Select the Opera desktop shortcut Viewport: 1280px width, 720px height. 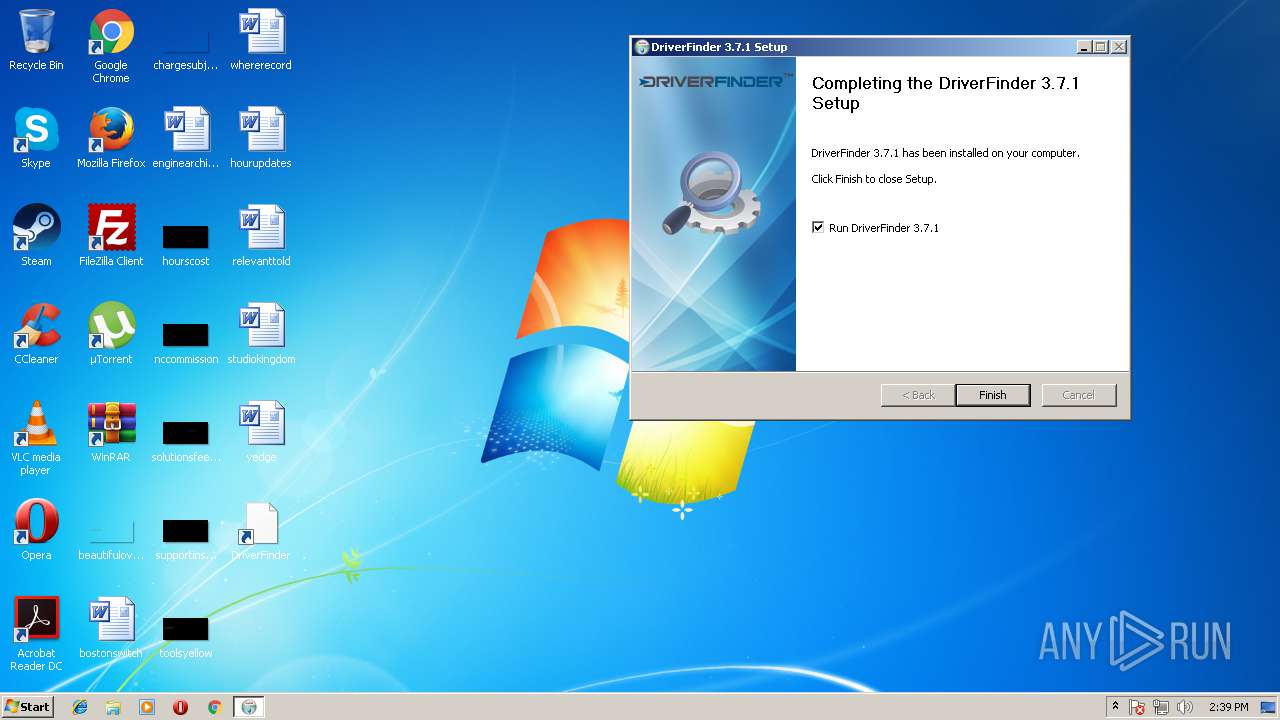36,530
